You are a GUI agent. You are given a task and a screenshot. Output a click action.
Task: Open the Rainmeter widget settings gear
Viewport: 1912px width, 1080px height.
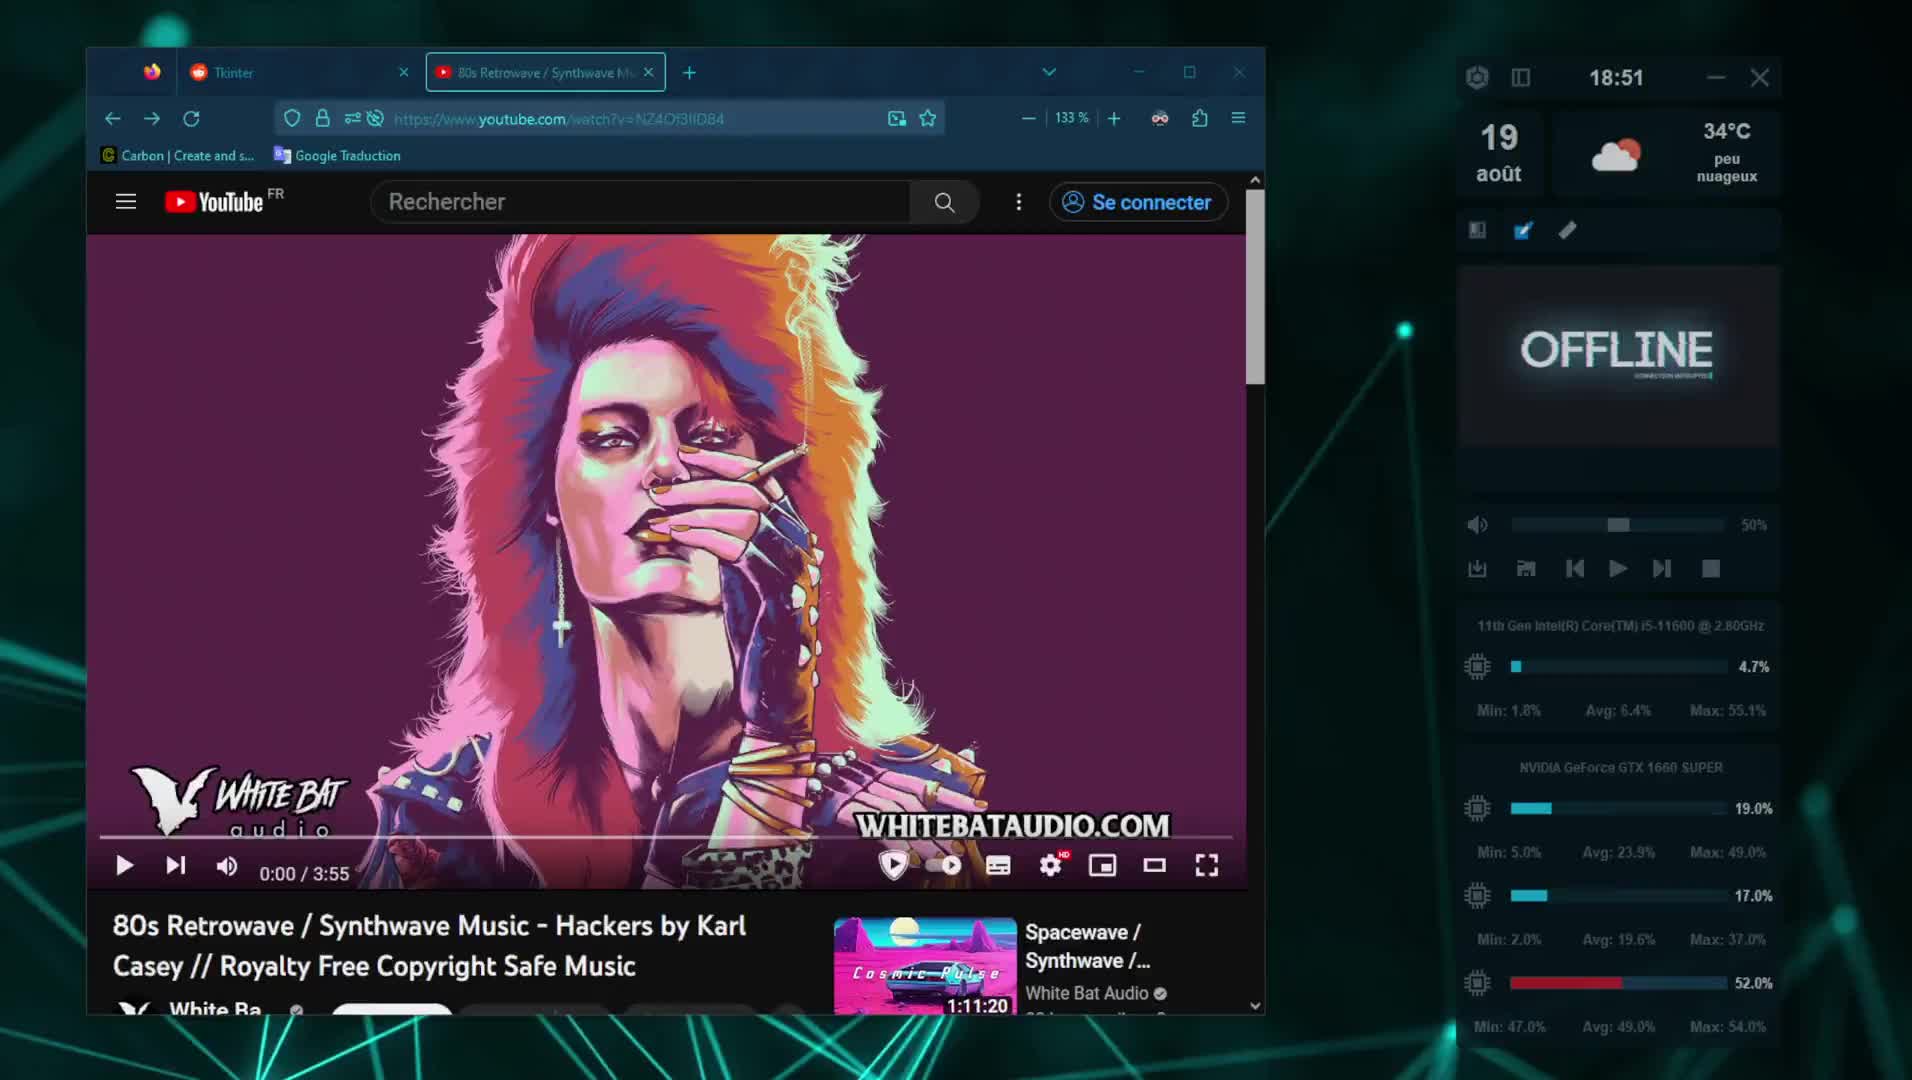pyautogui.click(x=1477, y=77)
